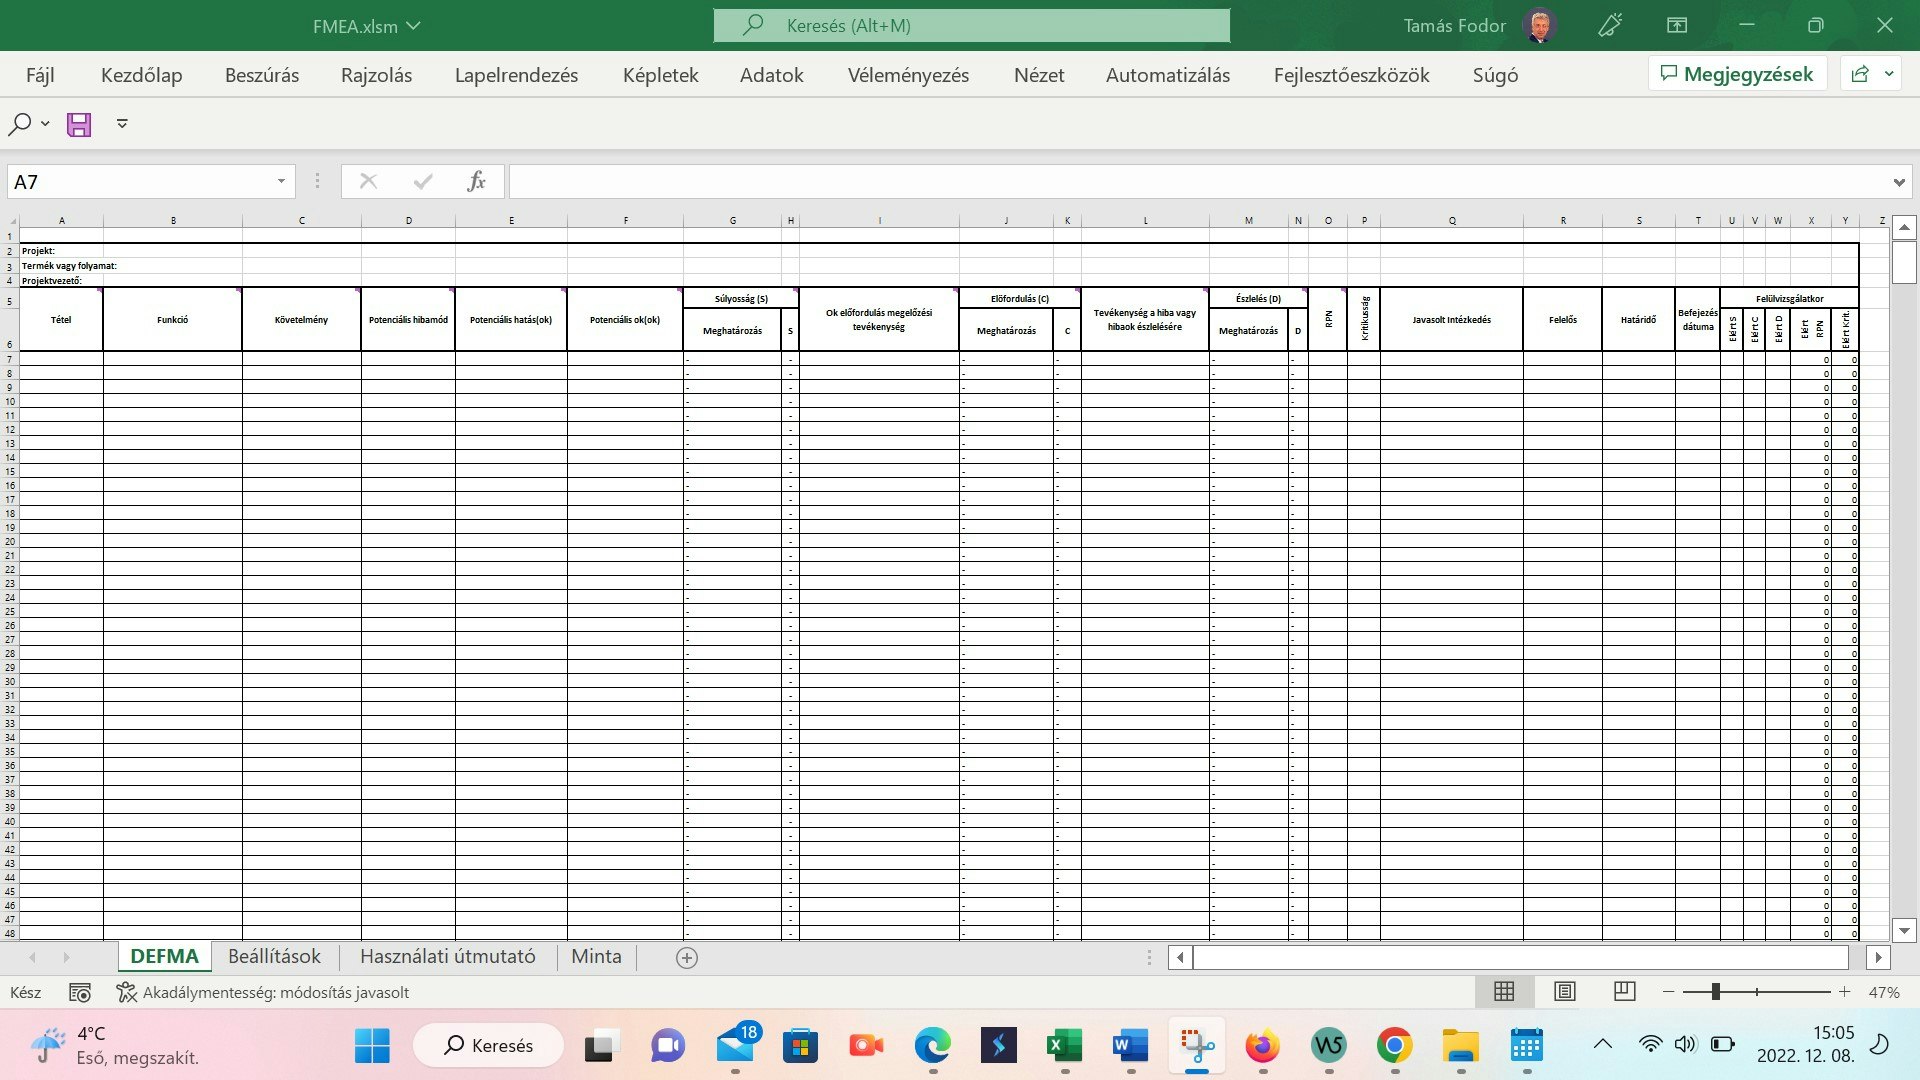Mute the speaker in the system tray
Viewport: 1920px width, 1080px height.
[1684, 1044]
